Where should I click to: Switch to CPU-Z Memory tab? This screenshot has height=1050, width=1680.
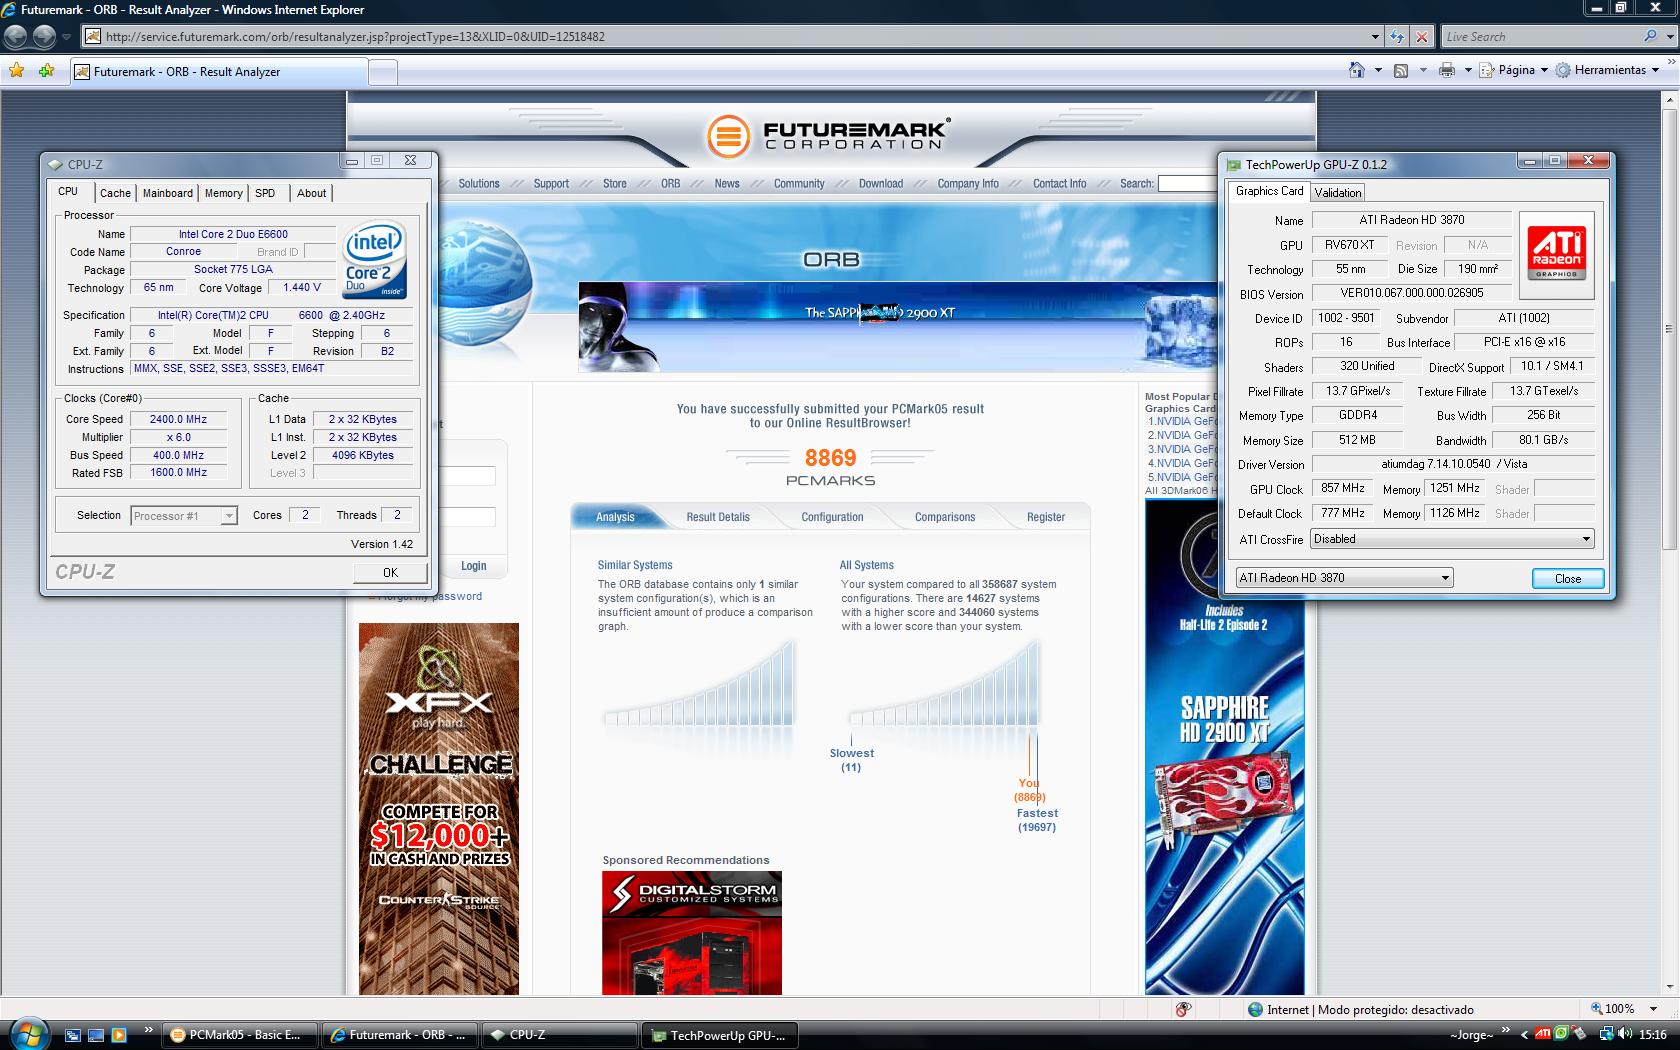pos(224,193)
